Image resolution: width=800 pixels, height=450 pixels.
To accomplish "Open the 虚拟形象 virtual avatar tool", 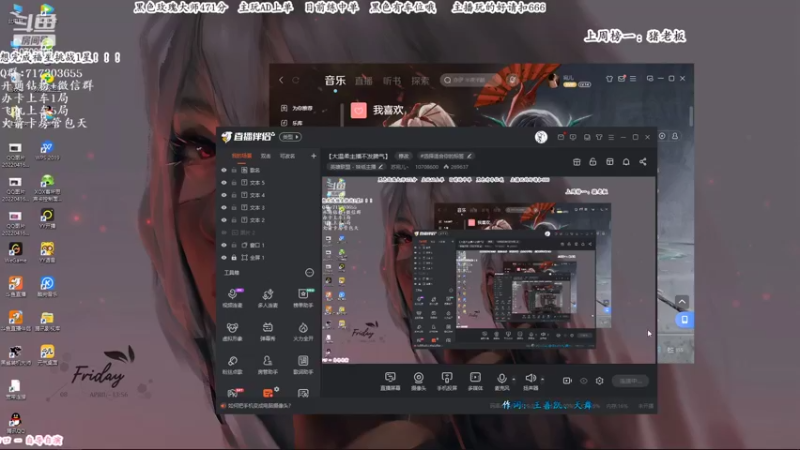I will coord(232,332).
